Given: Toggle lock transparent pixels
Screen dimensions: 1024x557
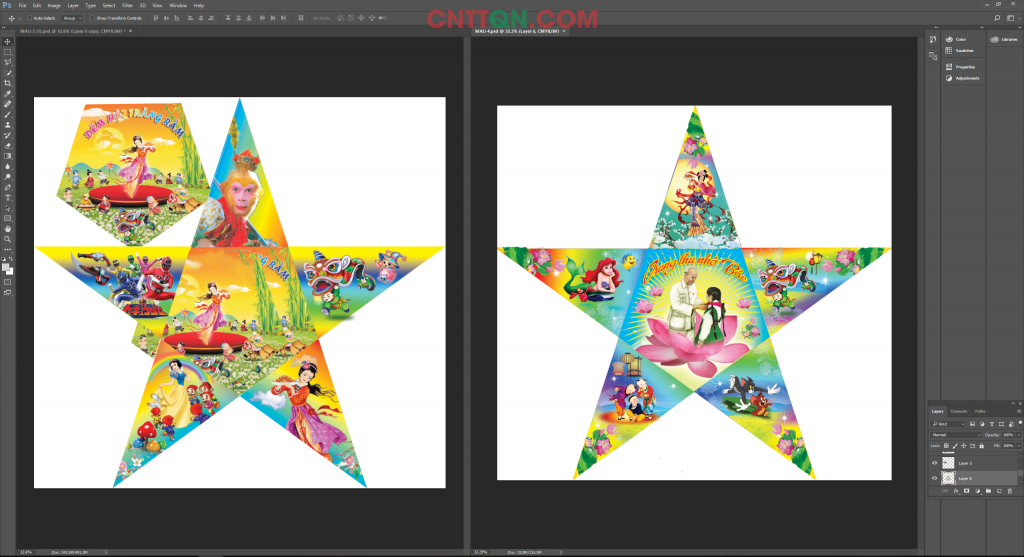Looking at the screenshot, I should tap(946, 446).
